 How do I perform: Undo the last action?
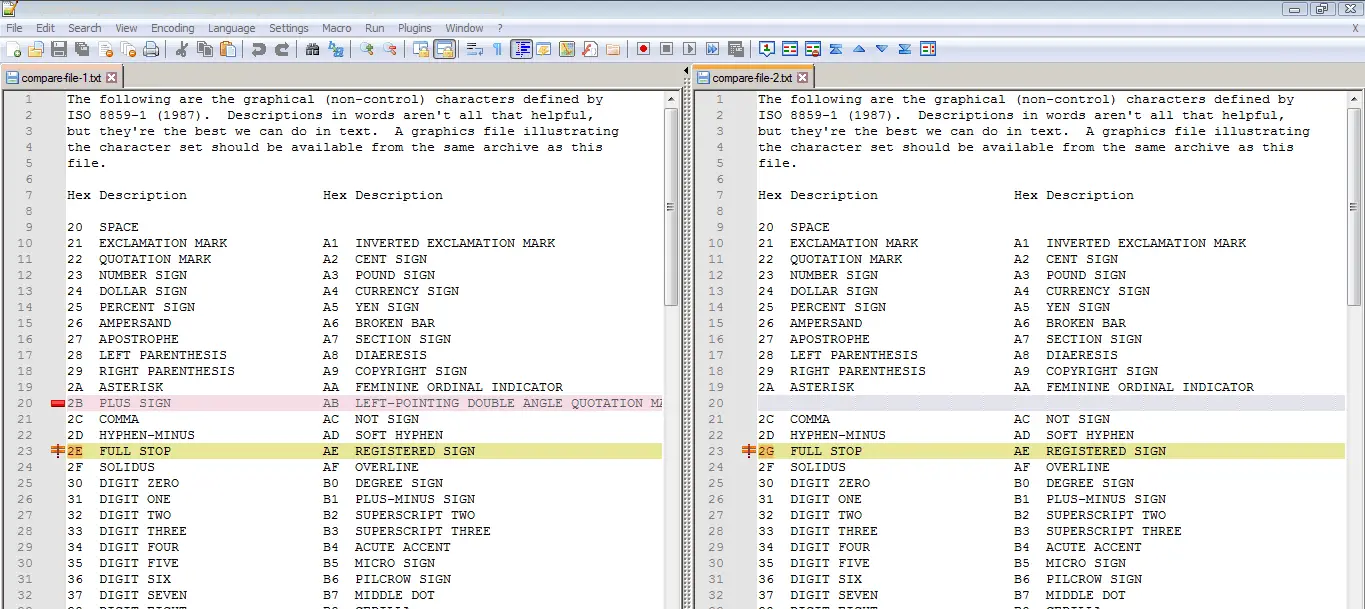pos(257,47)
